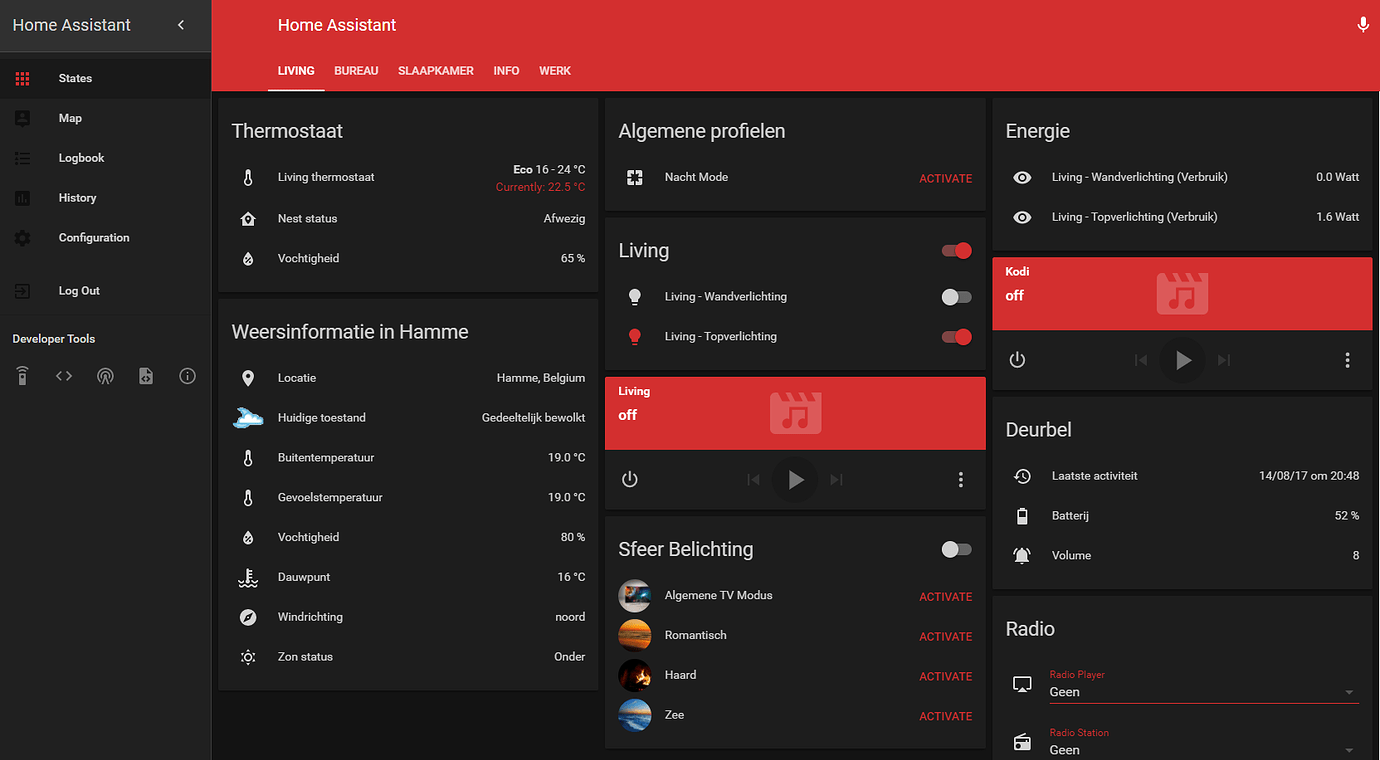Screen dimensions: 1380x760
Task: Open Kodi player more options menu
Action: [1347, 360]
